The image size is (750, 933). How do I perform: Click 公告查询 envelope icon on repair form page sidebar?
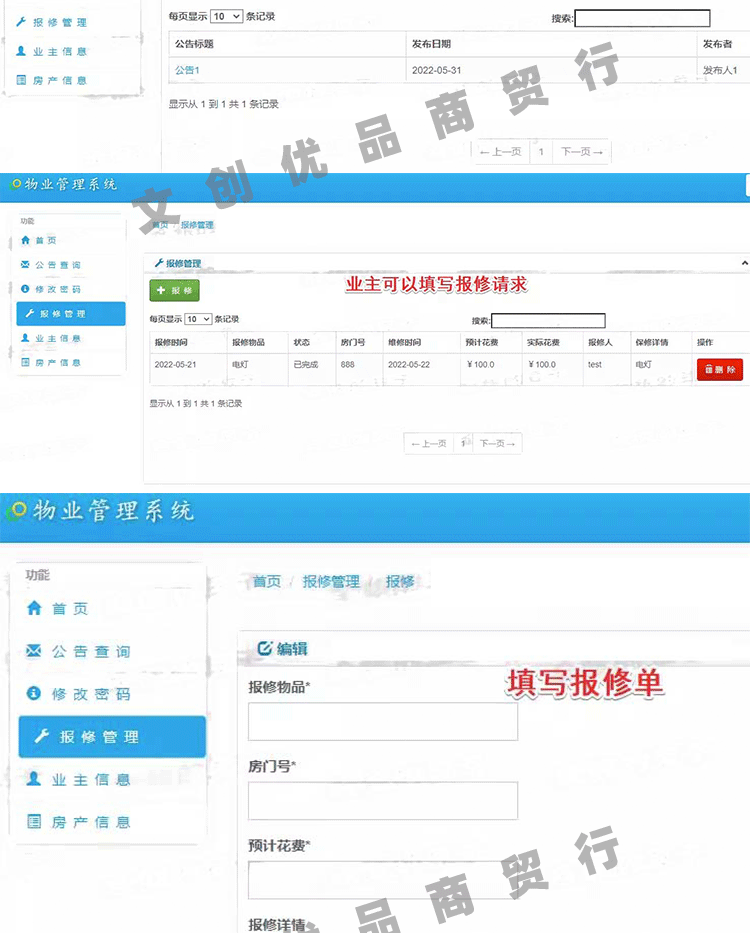(34, 651)
